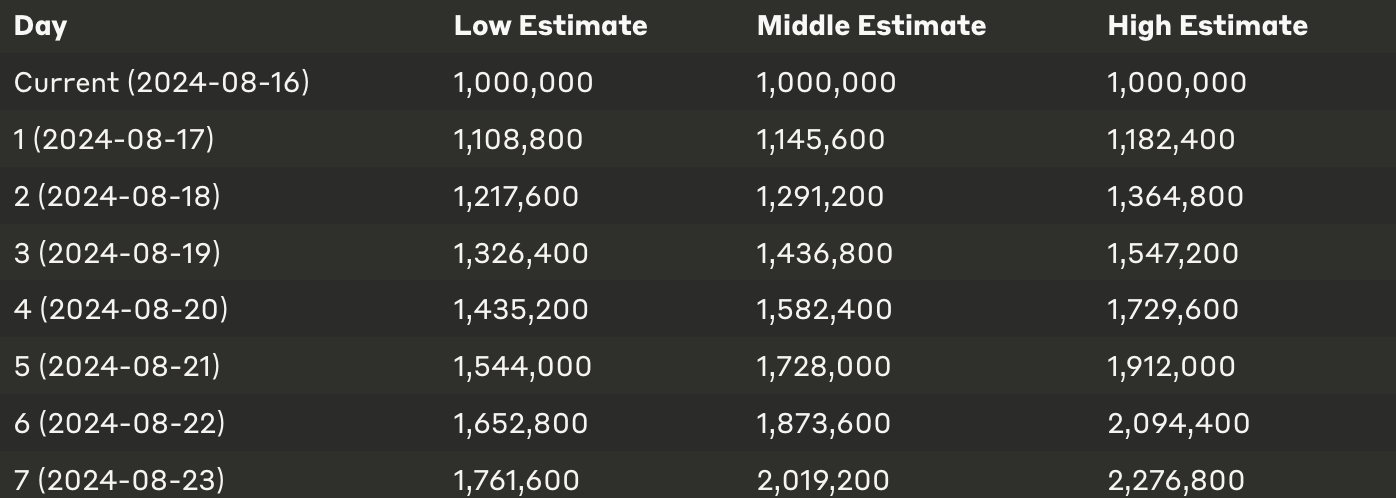Select the 1 (2024-08-17) day cell
The width and height of the screenshot is (1396, 498).
(114, 139)
